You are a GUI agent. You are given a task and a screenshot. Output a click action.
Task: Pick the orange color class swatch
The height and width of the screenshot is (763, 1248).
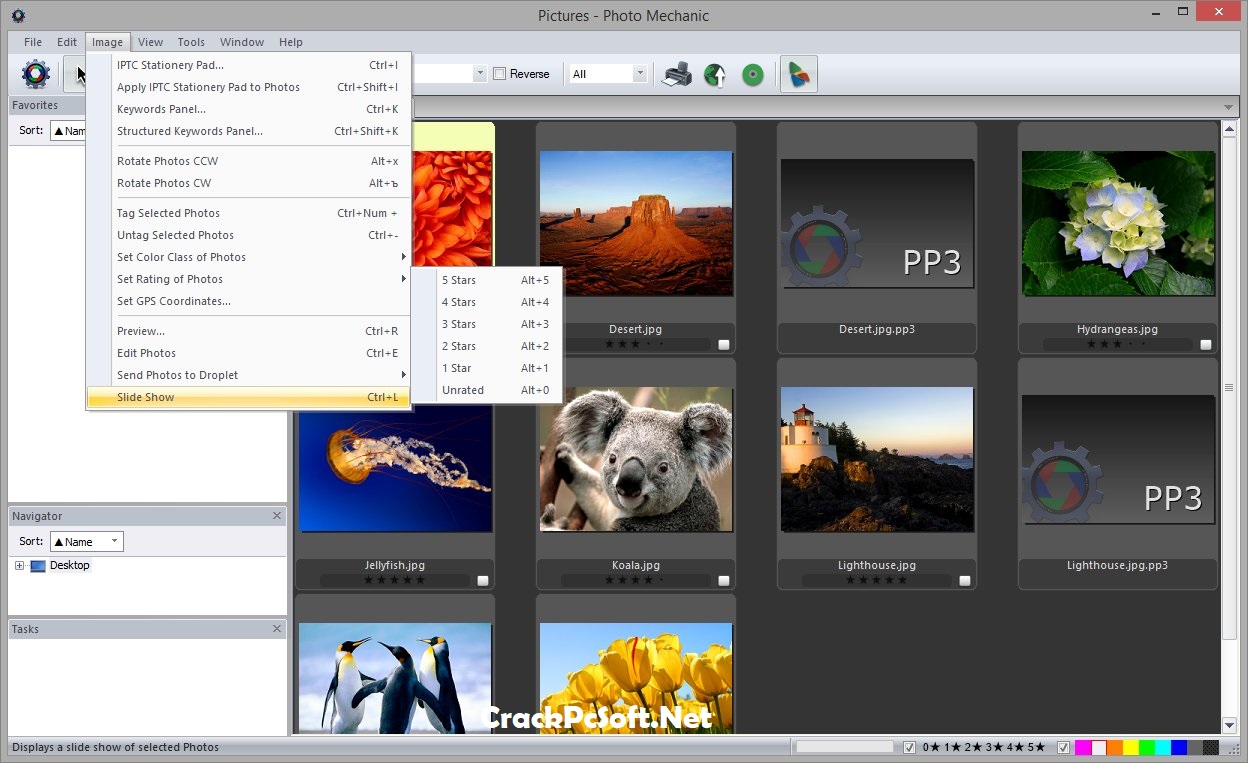coord(1115,747)
